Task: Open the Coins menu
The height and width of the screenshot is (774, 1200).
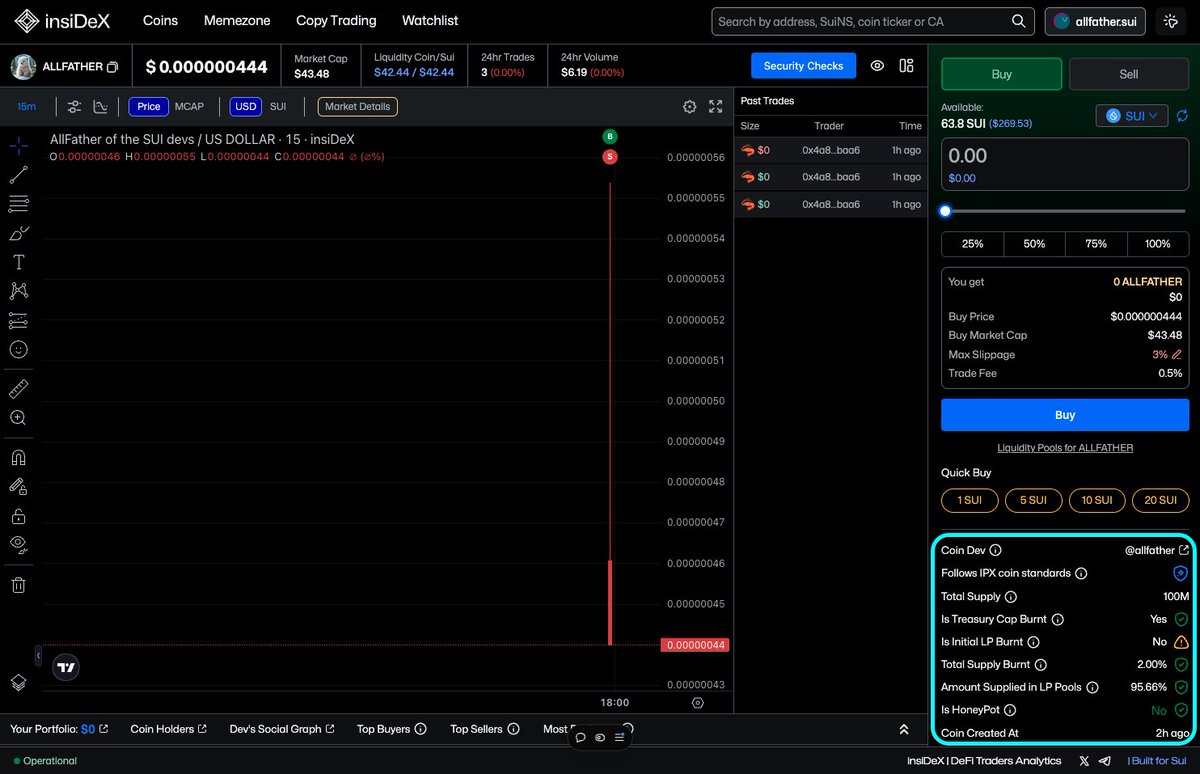Action: (161, 20)
